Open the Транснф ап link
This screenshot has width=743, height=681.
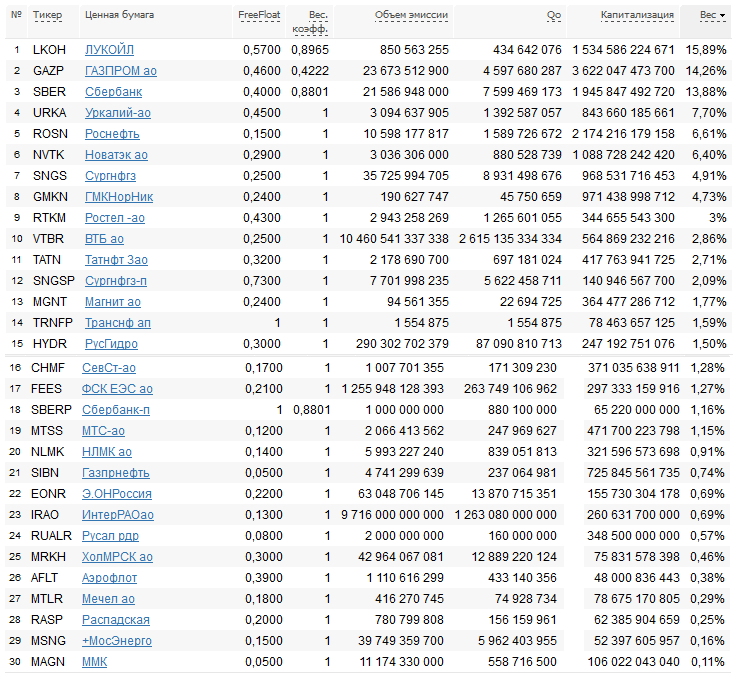[118, 323]
